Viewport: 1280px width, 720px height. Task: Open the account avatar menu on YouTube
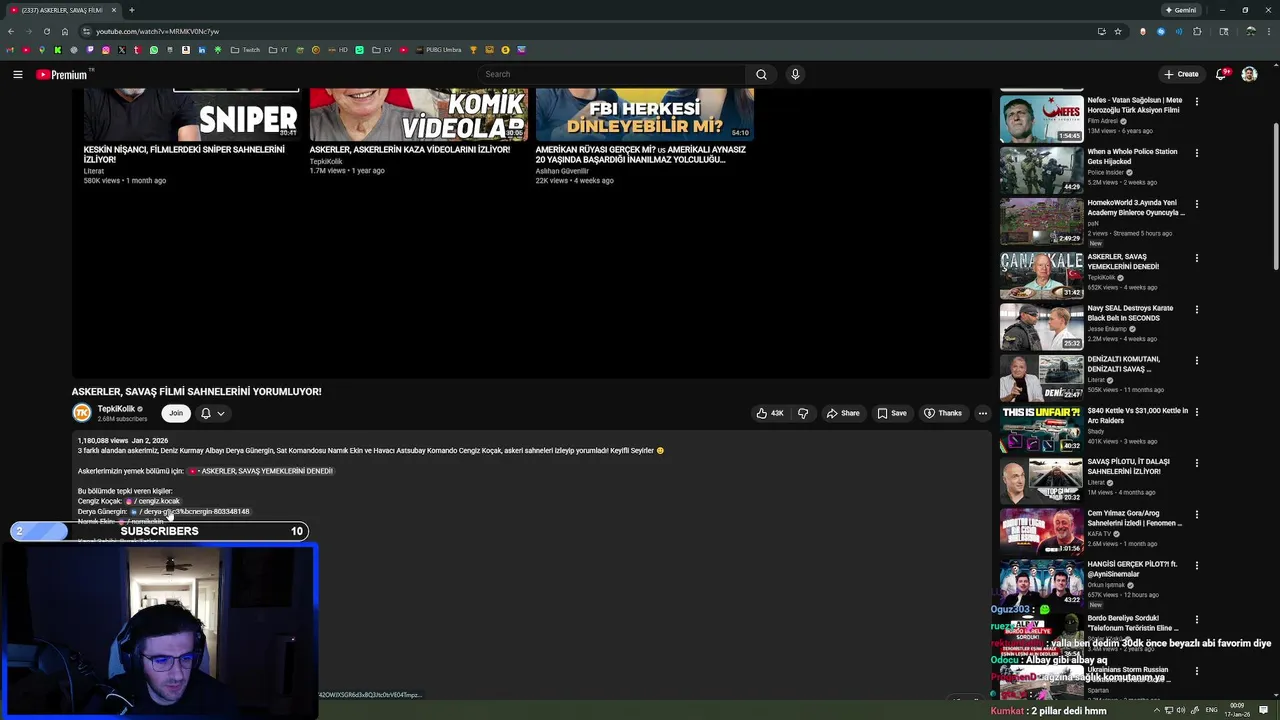pos(1249,74)
